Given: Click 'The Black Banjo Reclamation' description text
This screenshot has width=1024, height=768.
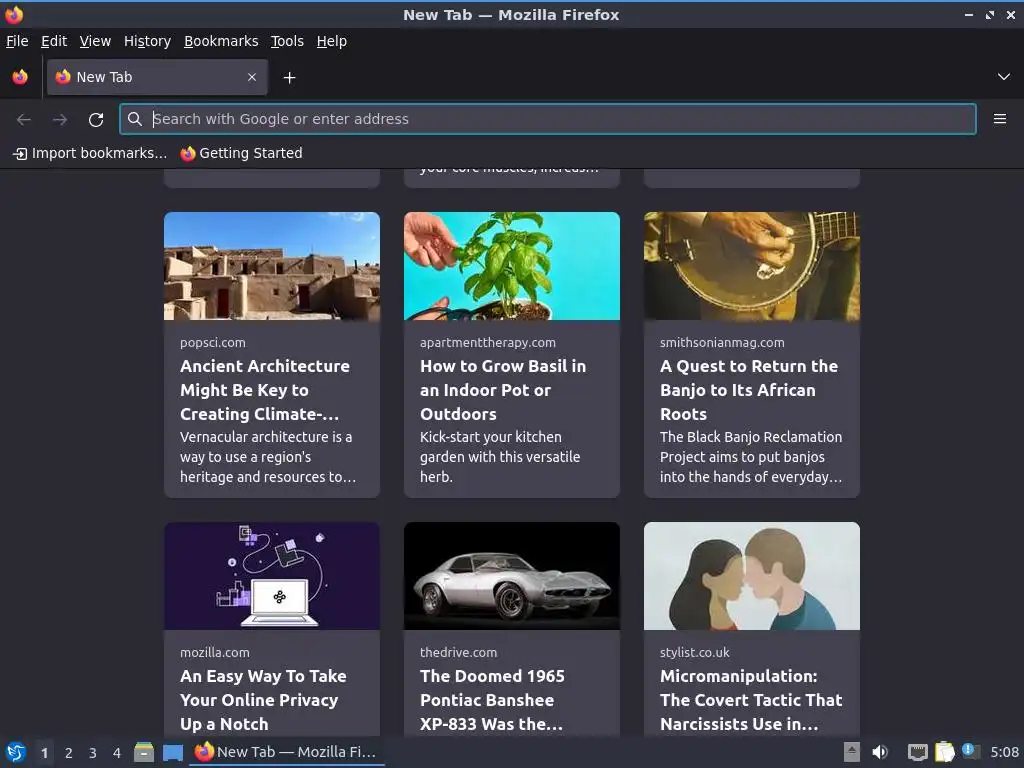Looking at the screenshot, I should click(751, 437).
